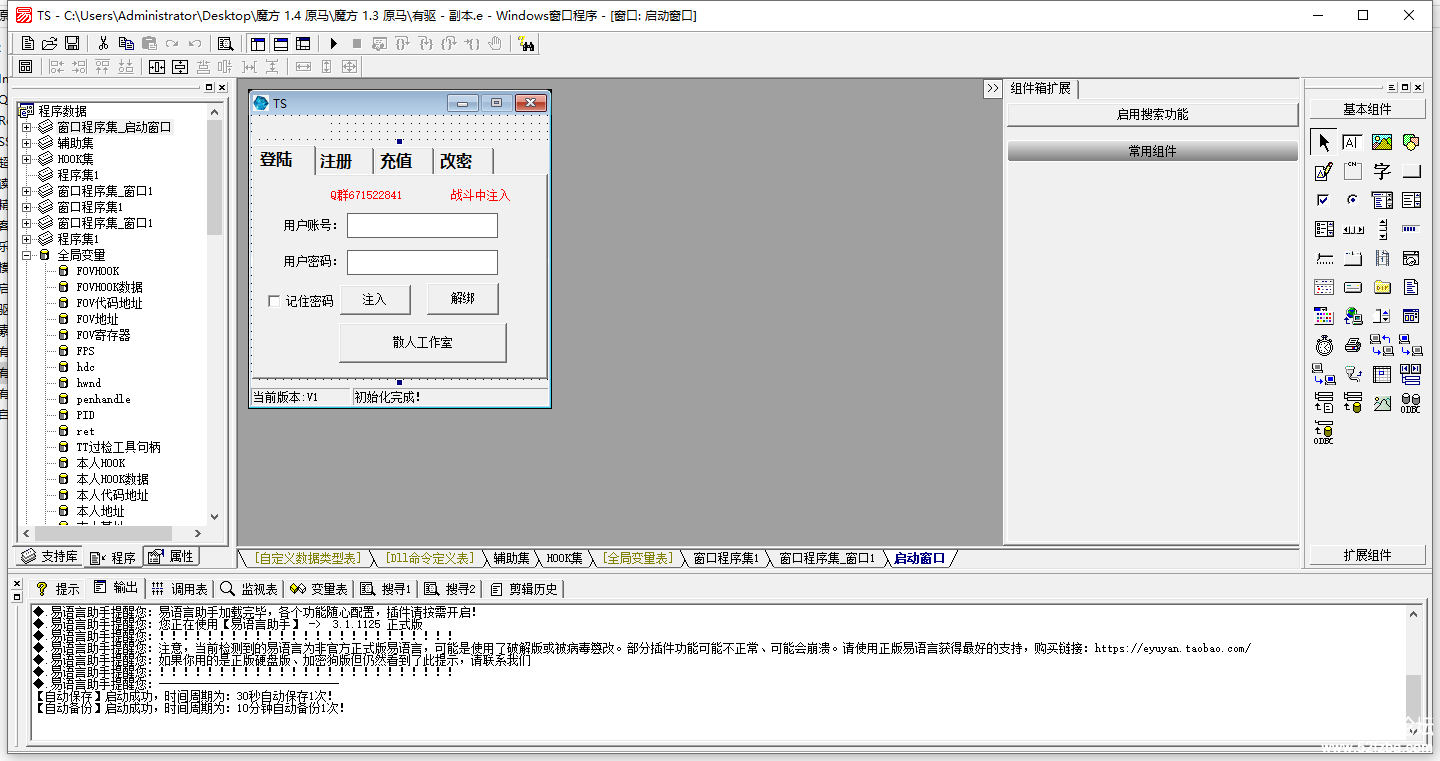Click the center horizontally alignment icon
Image resolution: width=1440 pixels, height=761 pixels.
click(157, 67)
